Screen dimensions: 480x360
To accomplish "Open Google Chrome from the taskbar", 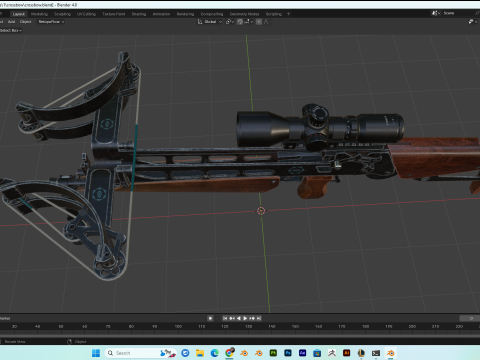I will pyautogui.click(x=229, y=353).
